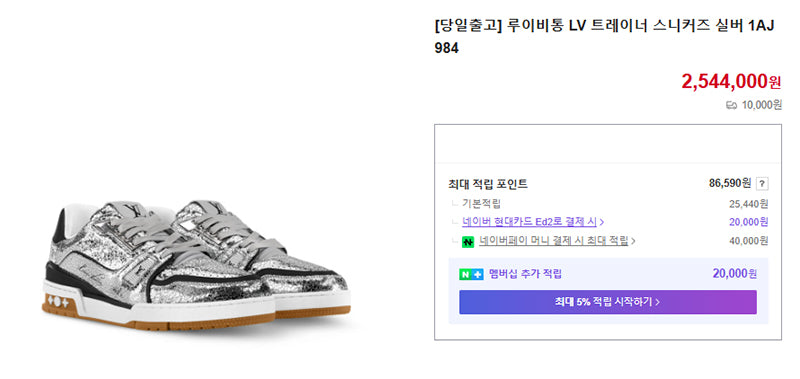Click the purple 20,000원 in membership banner
Viewport: 800px width, 379px height.
[735, 274]
